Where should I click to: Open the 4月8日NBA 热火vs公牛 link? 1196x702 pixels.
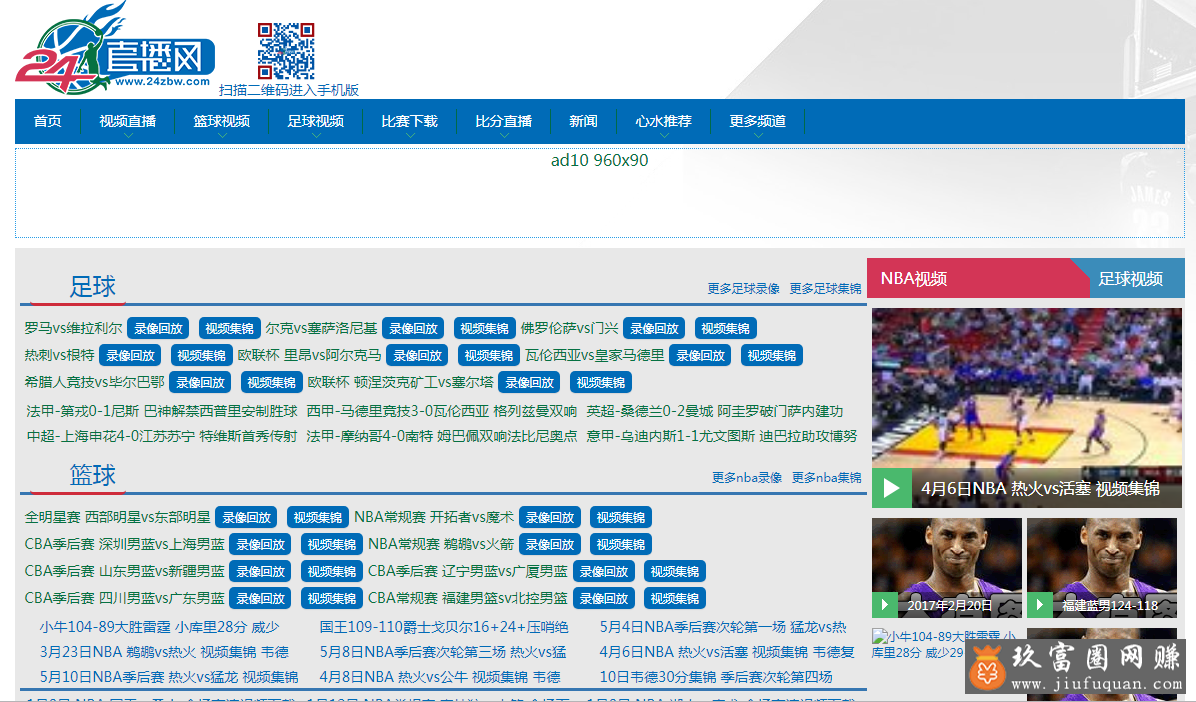tap(440, 677)
